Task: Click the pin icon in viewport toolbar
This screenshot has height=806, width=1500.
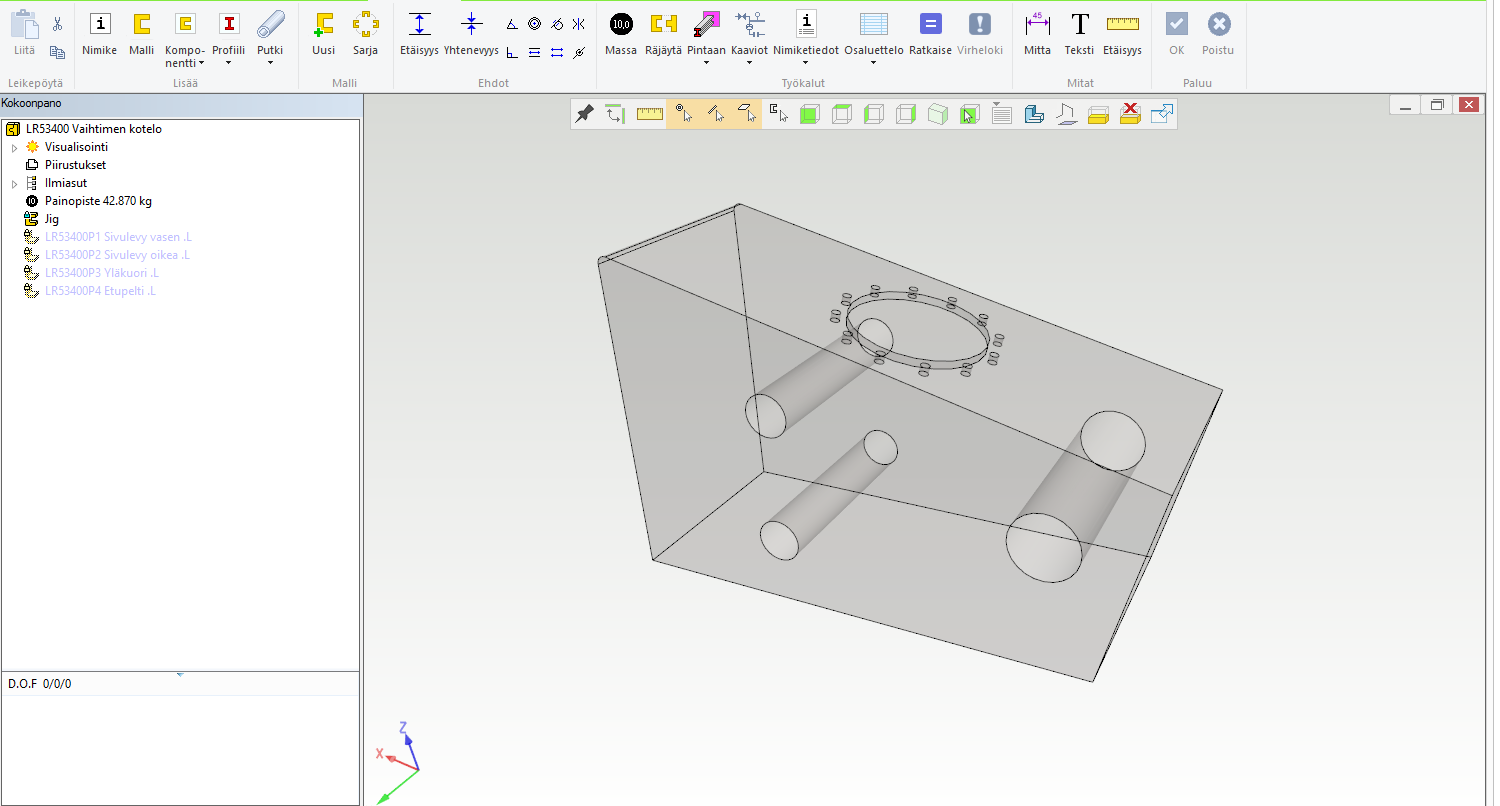Action: click(x=585, y=114)
